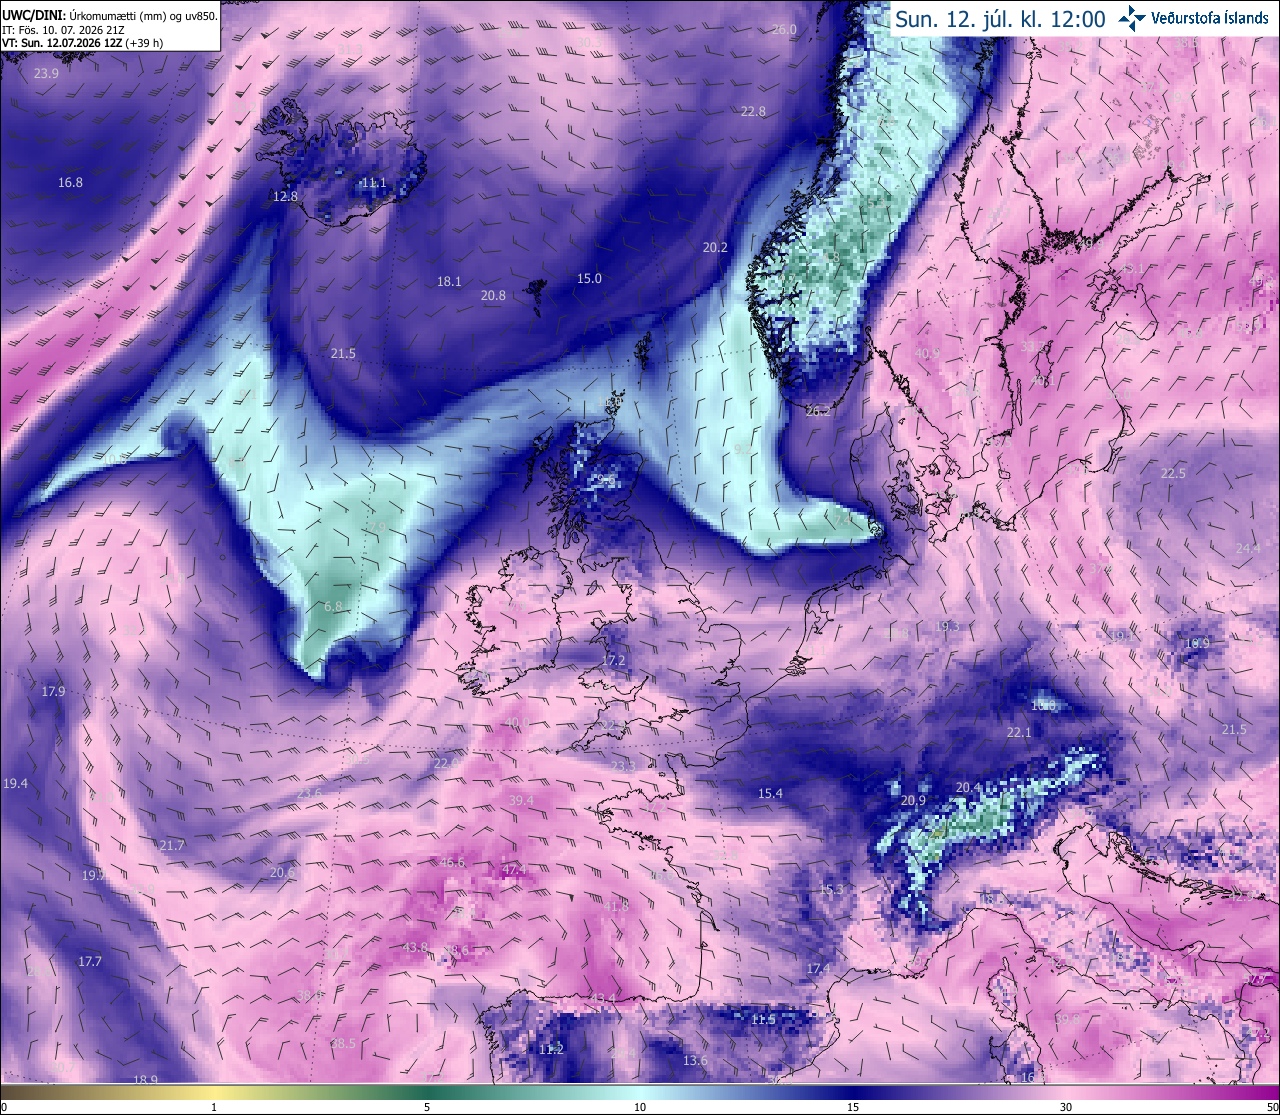The height and width of the screenshot is (1115, 1280).
Task: Select the 47.4 precipitable water value
Action: tap(514, 870)
